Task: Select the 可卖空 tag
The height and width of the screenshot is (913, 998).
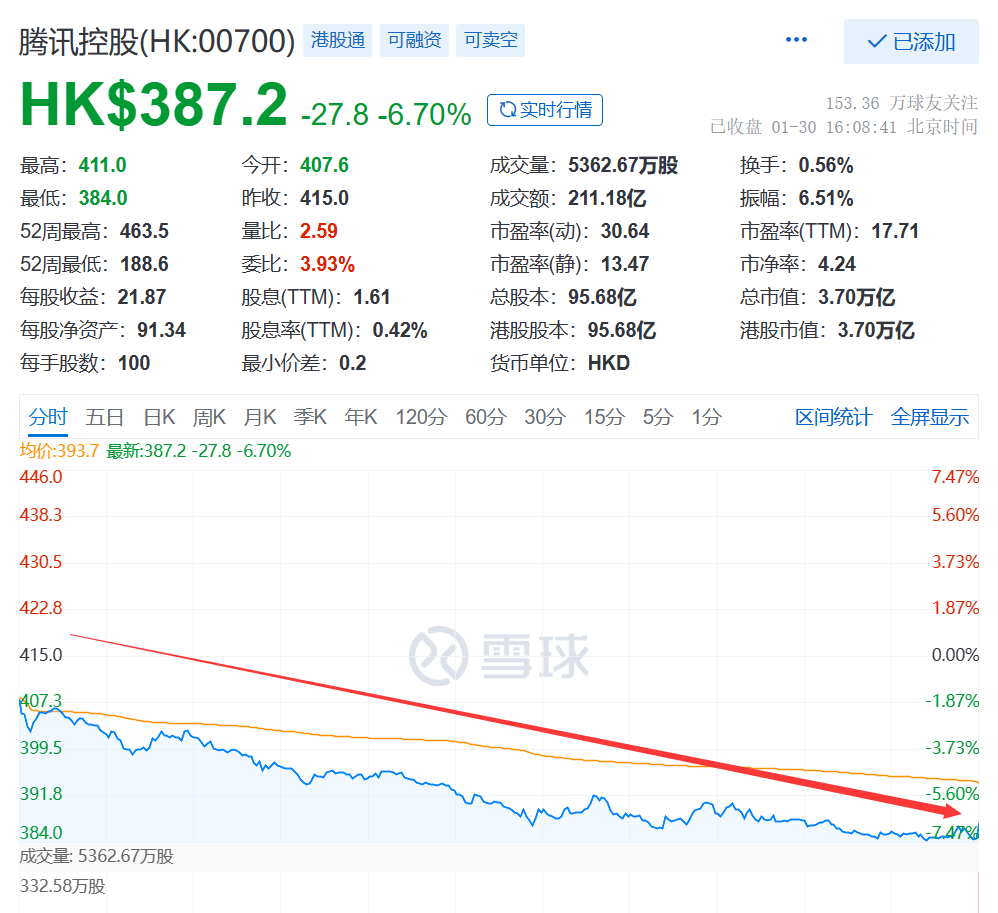Action: (491, 40)
